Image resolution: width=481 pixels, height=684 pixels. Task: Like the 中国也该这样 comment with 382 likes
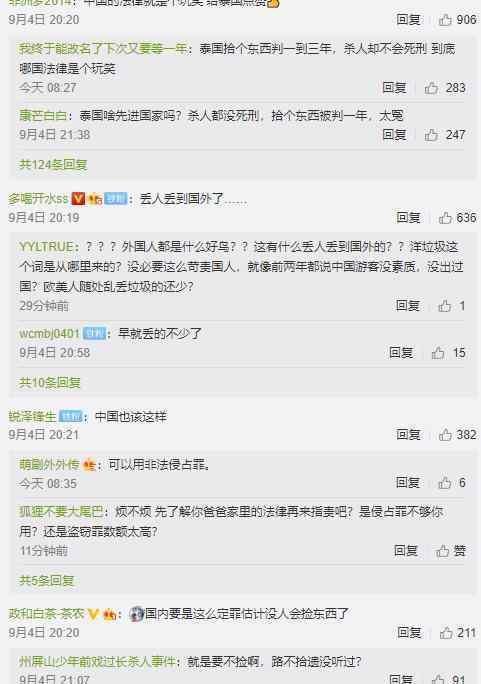pos(445,434)
